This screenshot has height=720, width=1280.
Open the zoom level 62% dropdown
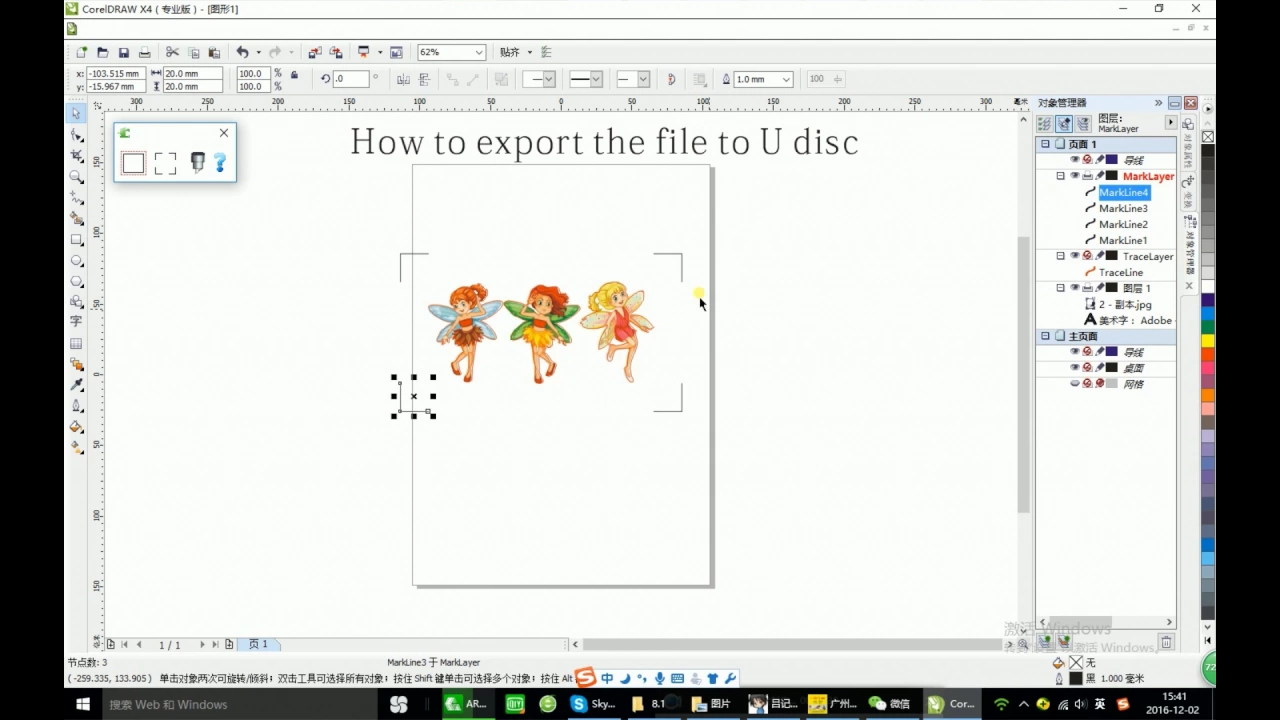(478, 52)
